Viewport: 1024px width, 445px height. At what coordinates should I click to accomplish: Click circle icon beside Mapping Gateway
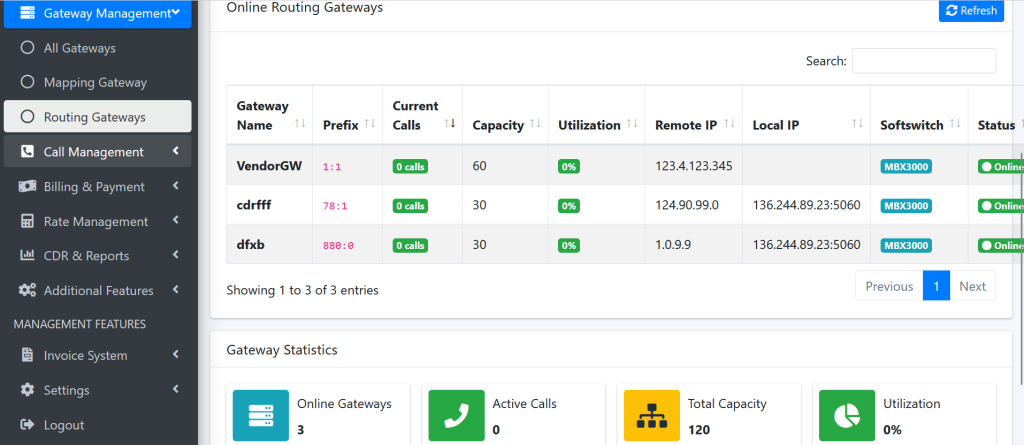click(x=27, y=82)
